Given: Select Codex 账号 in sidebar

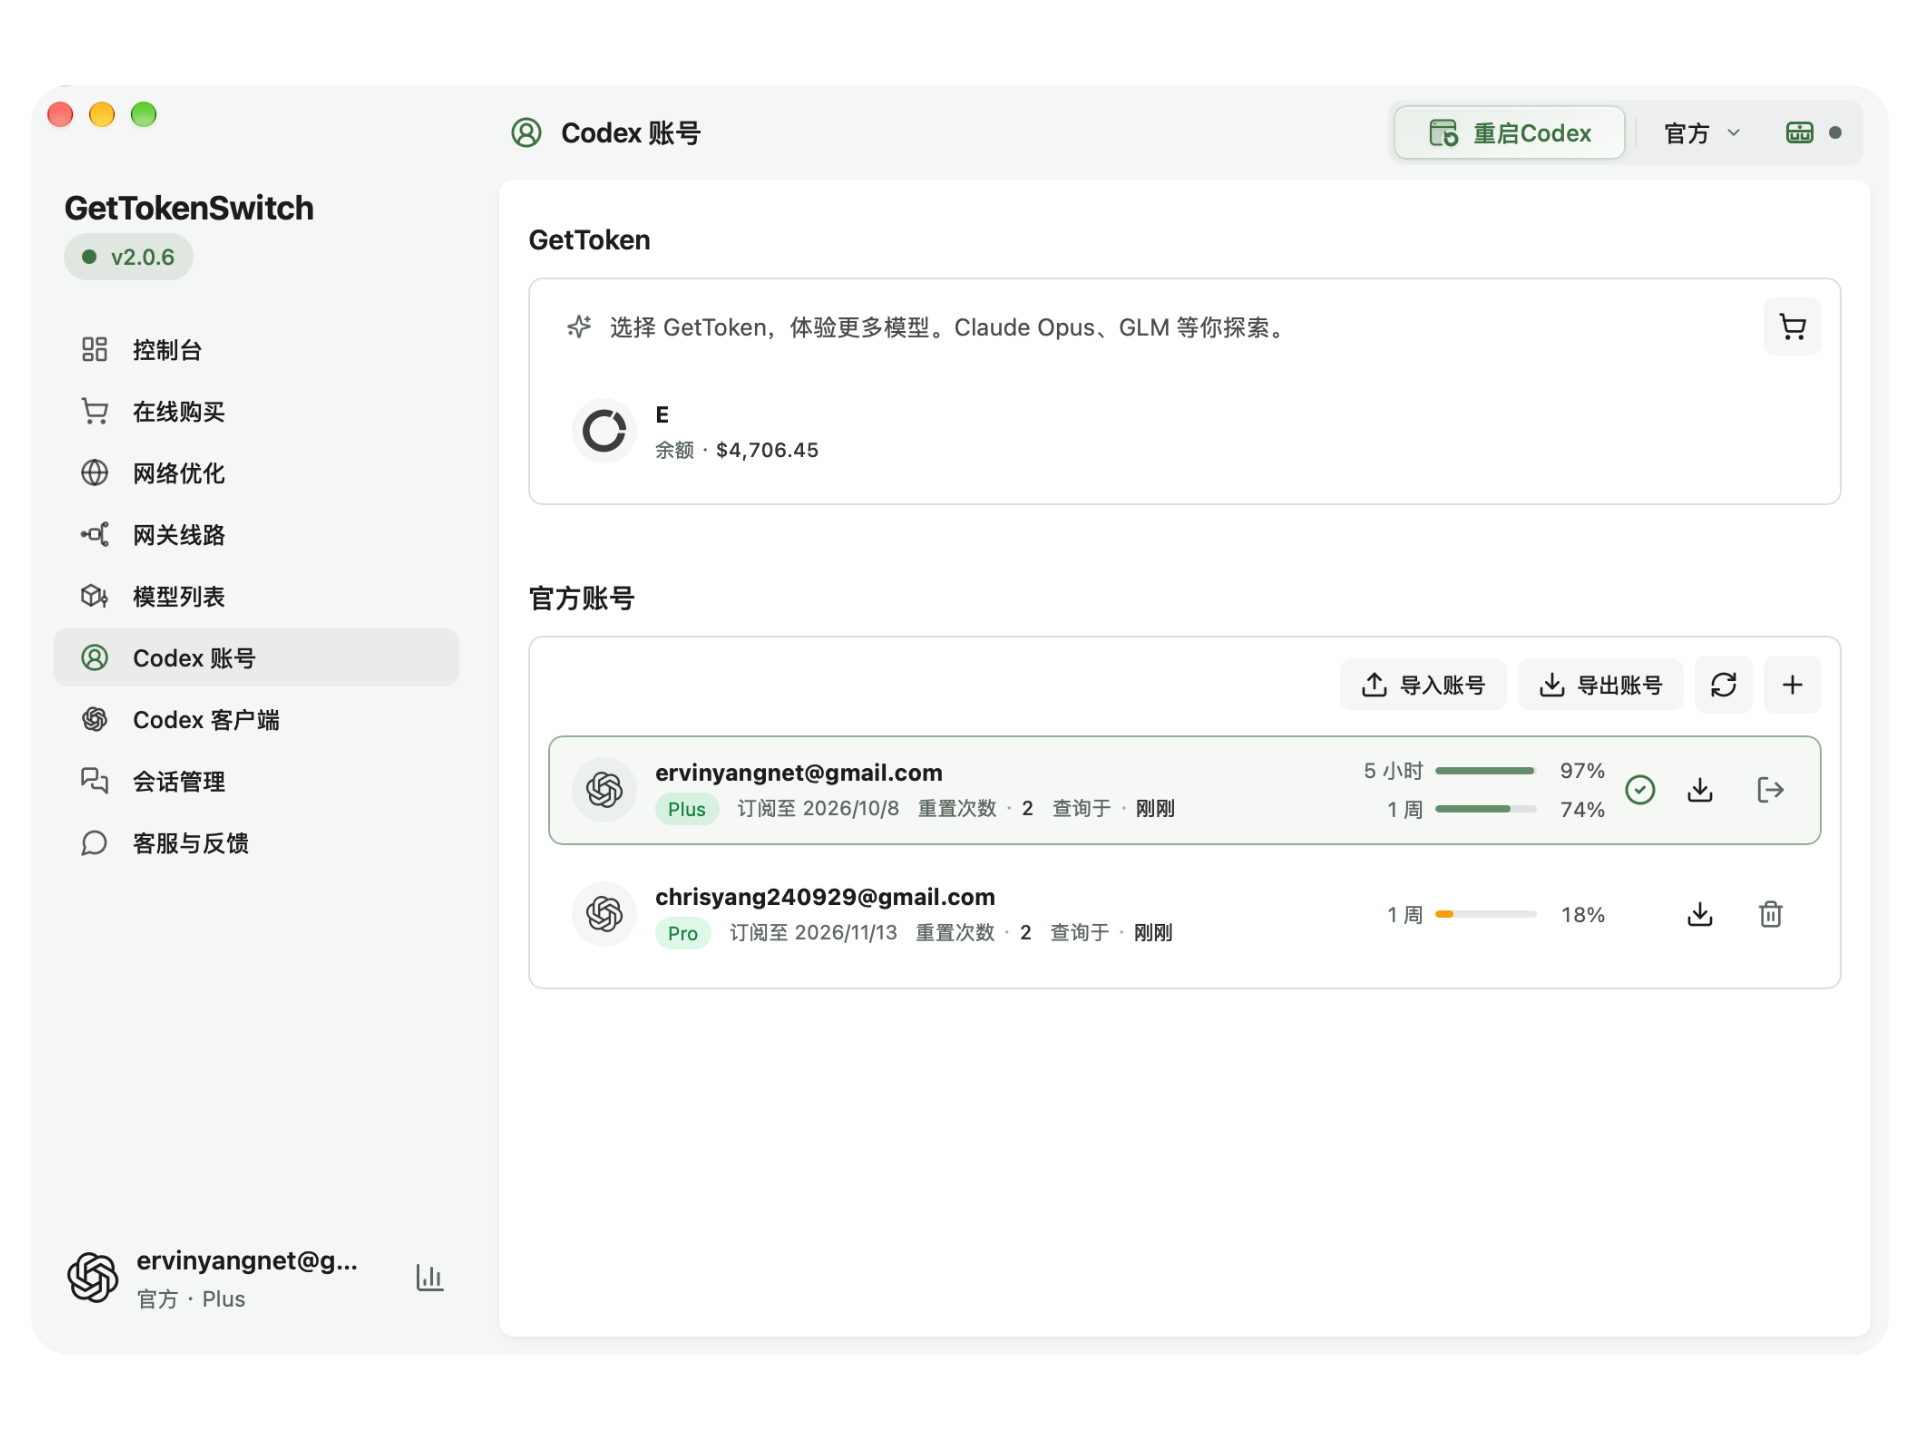Looking at the screenshot, I should pos(256,658).
